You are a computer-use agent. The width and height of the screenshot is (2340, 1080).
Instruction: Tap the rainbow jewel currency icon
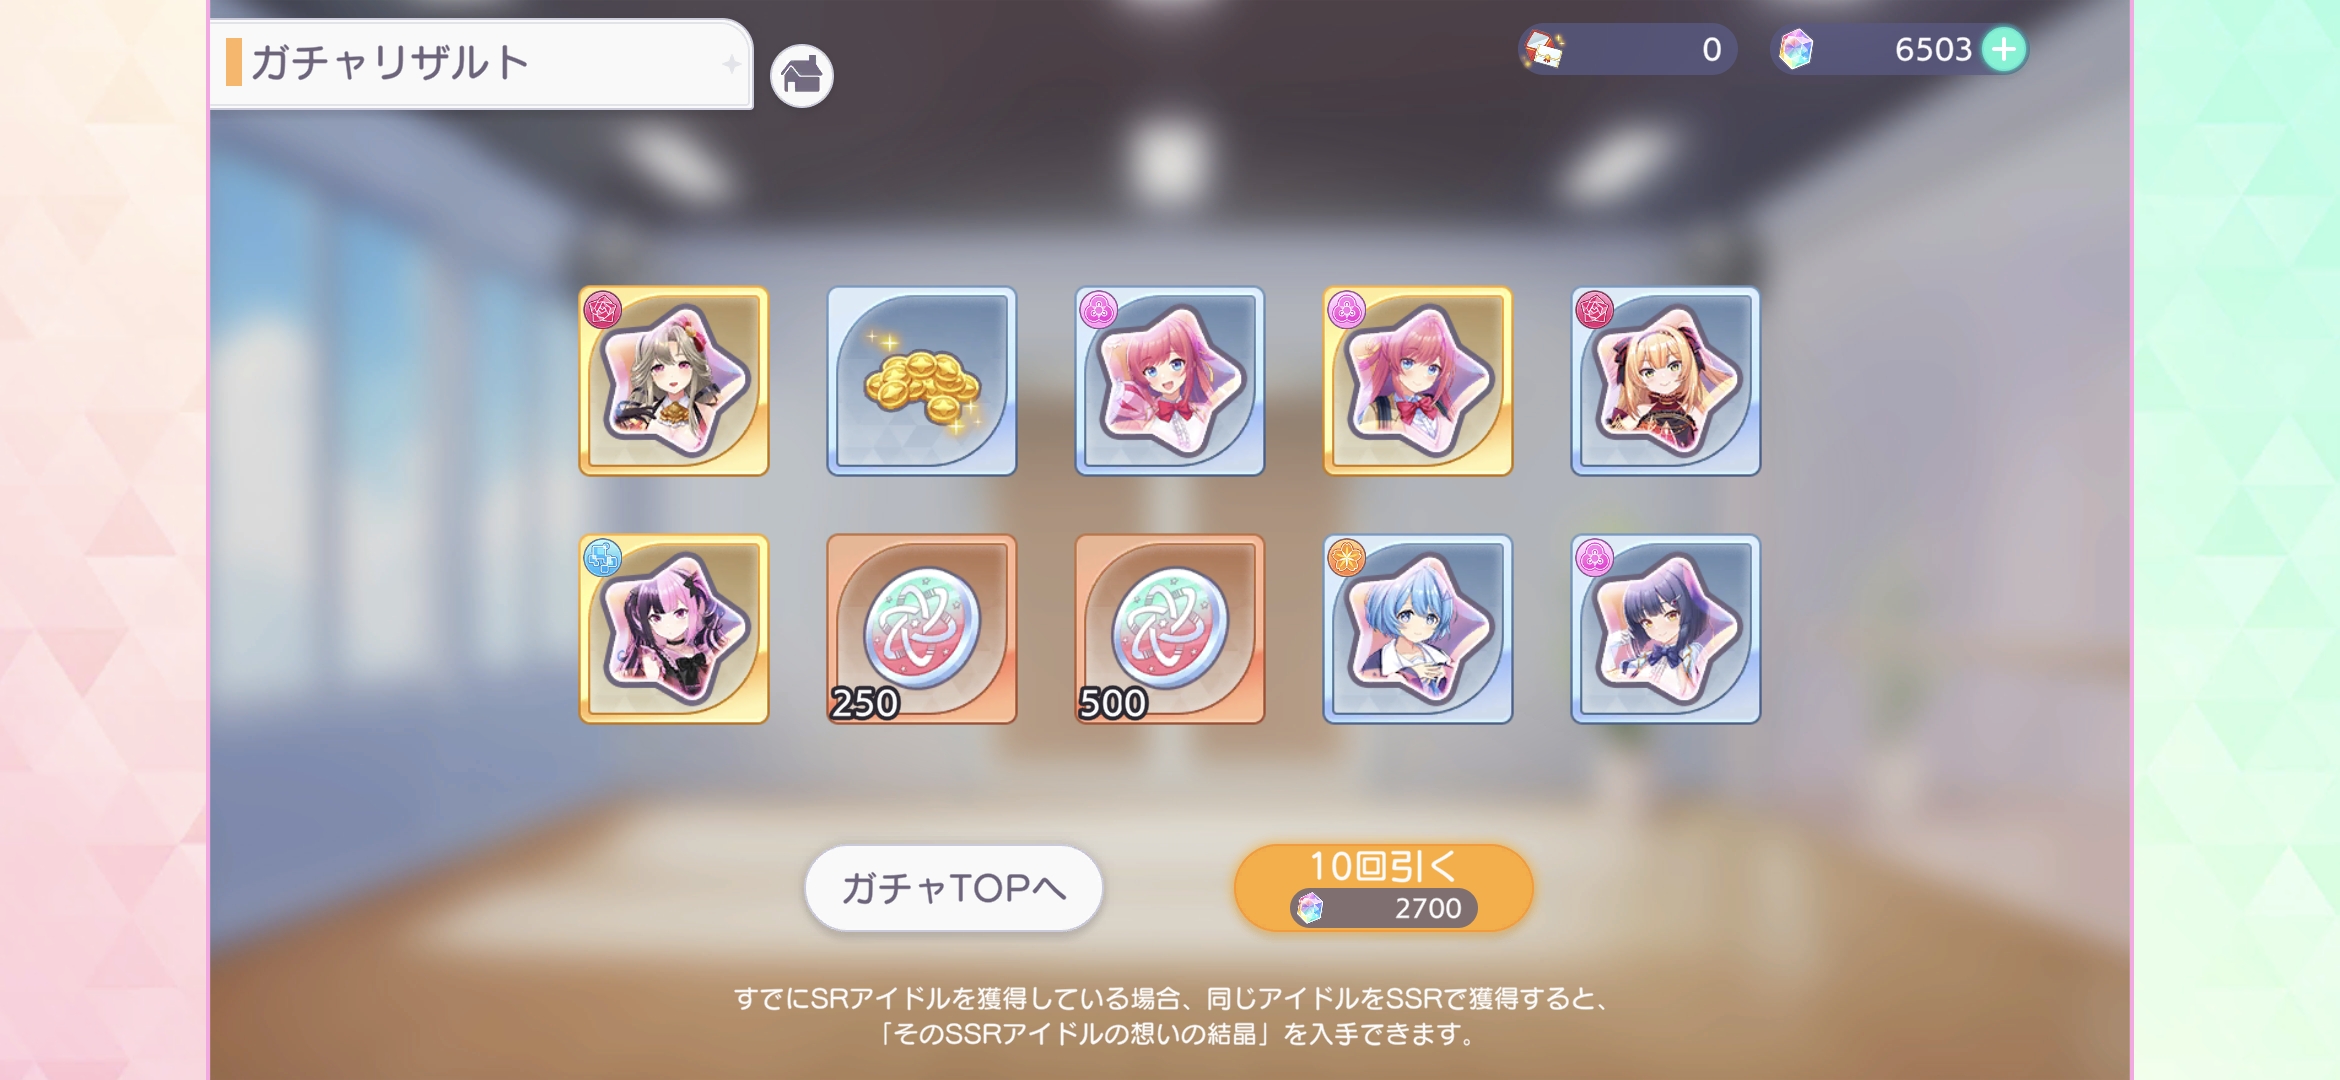[1796, 49]
